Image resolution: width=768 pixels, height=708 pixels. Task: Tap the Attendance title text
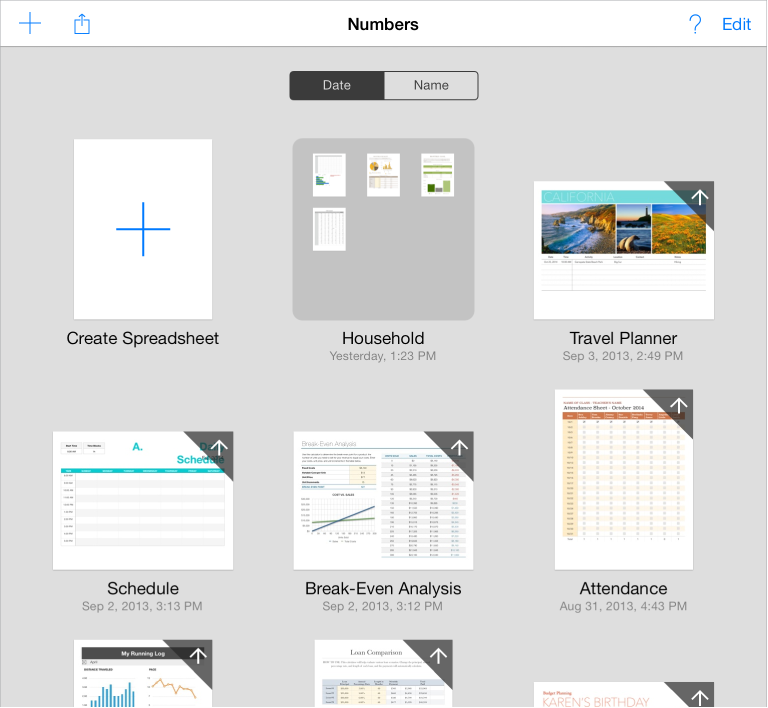(623, 589)
